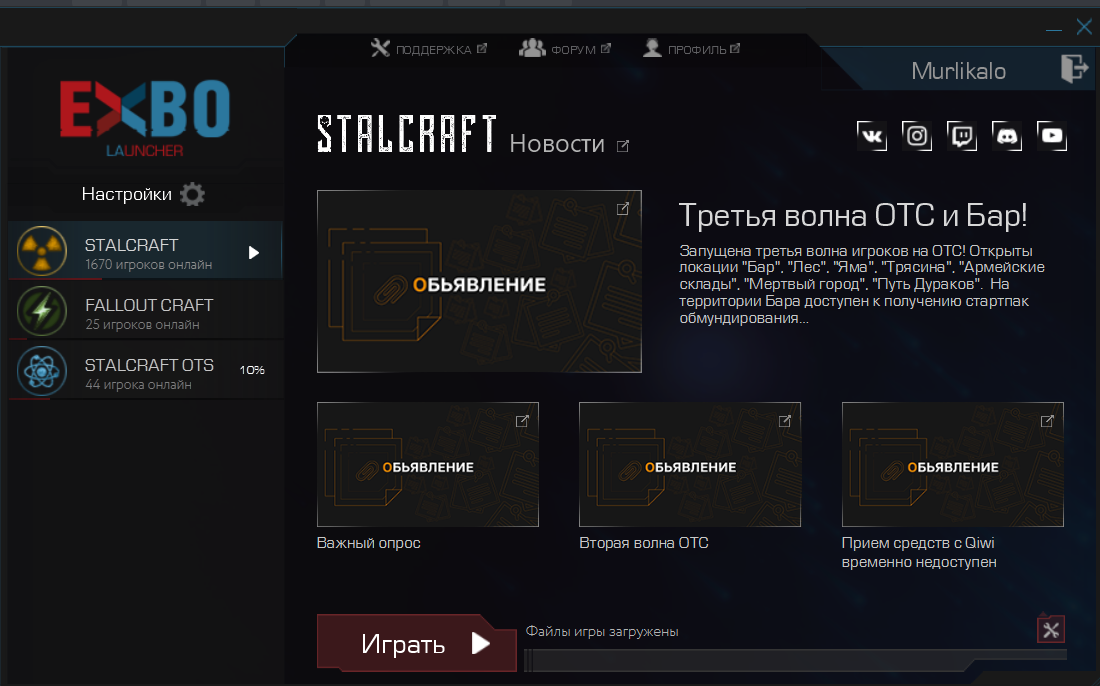Select STALCRAFT OTS in the game list
This screenshot has height=686, width=1100.
(145, 371)
